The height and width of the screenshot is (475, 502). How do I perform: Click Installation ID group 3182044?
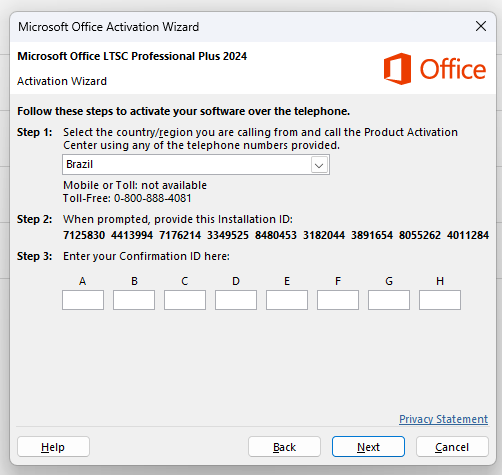tap(324, 235)
